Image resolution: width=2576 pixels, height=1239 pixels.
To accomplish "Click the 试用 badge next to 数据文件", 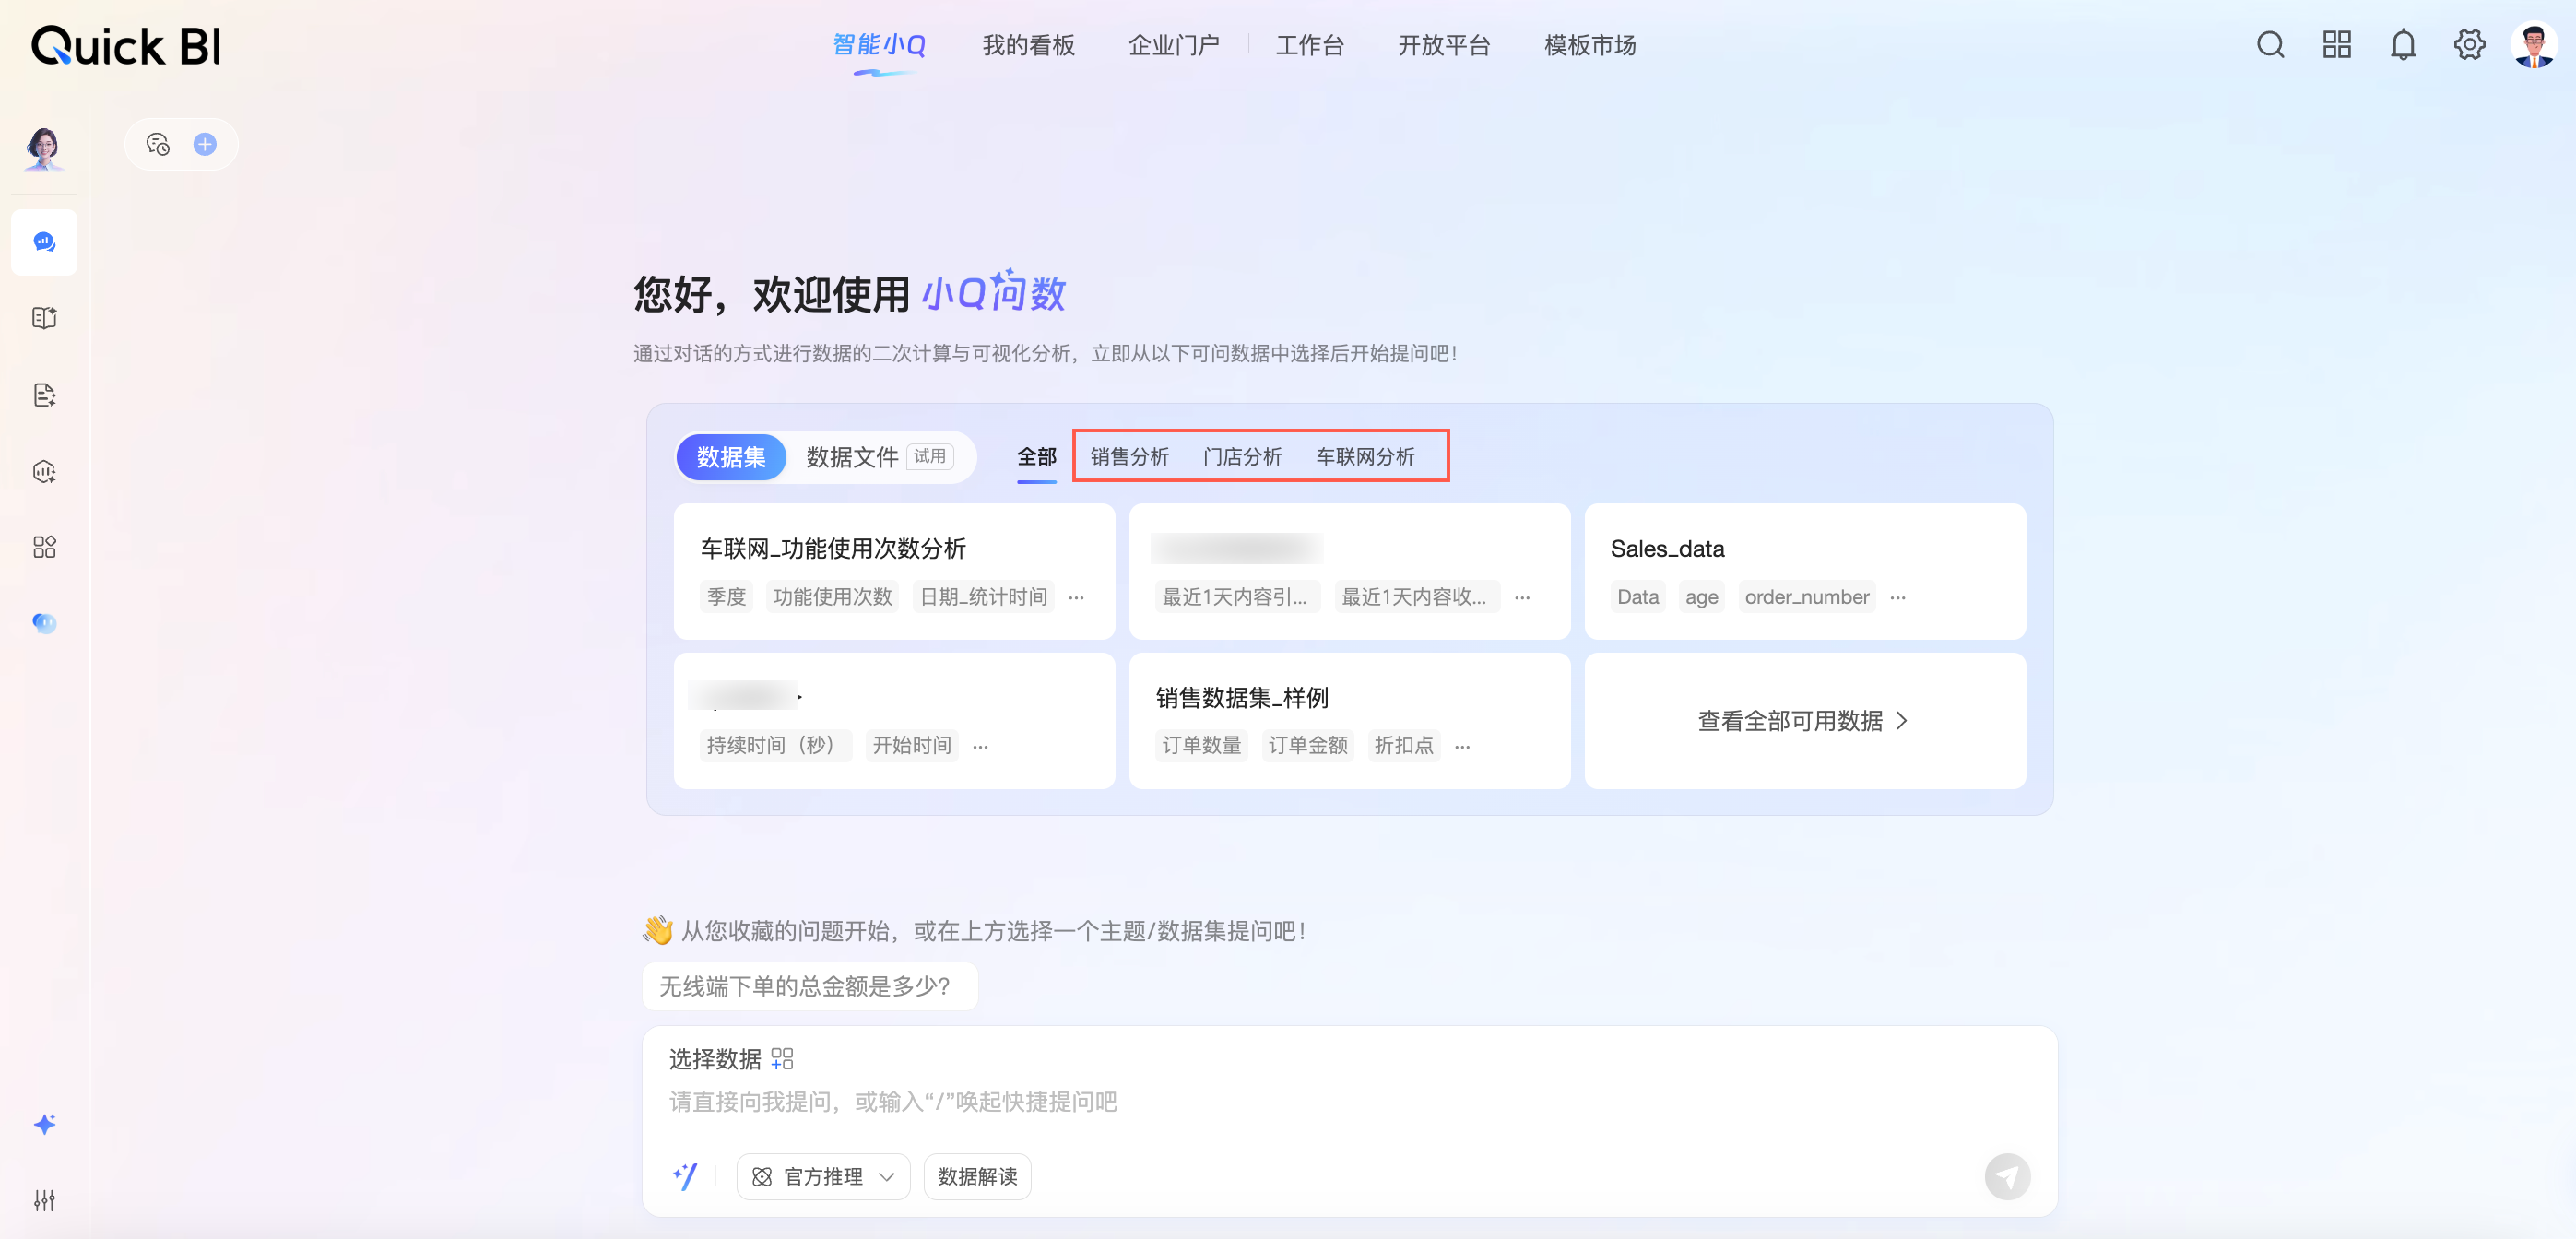I will pyautogui.click(x=930, y=457).
